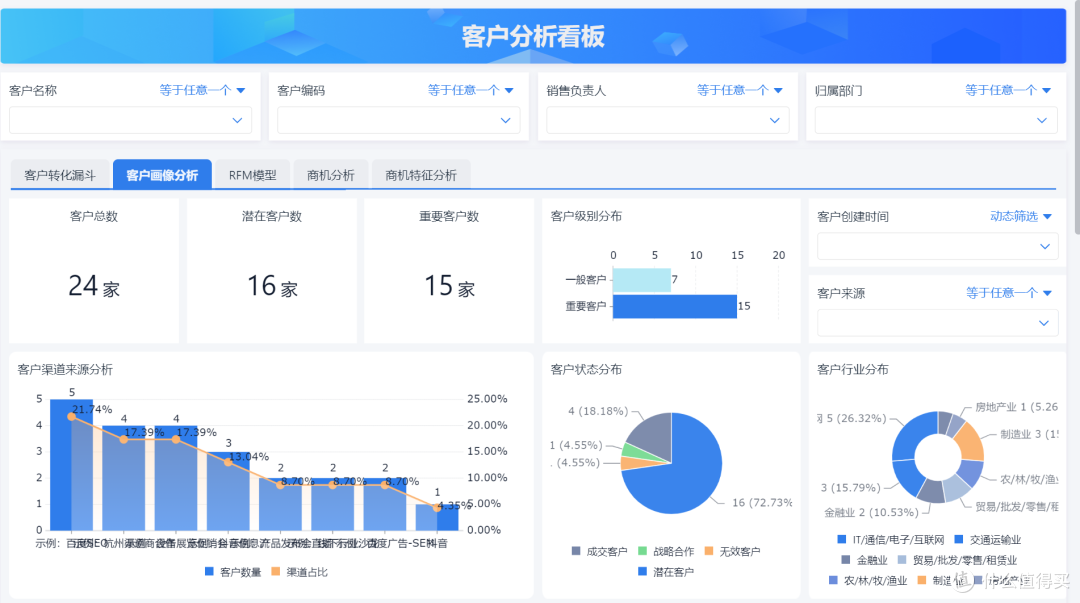The height and width of the screenshot is (603, 1080).
Task: Click the 客户行业分布 chart title
Action: coord(853,370)
